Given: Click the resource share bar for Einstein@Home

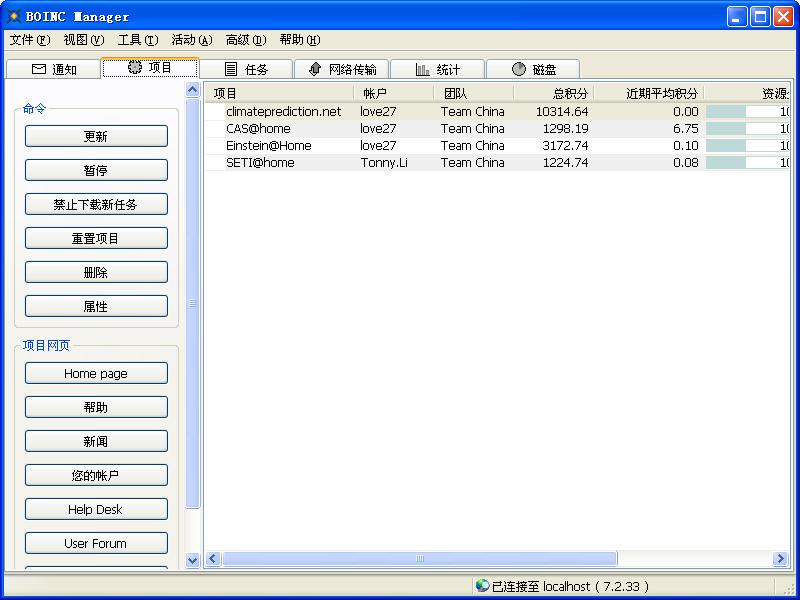Looking at the screenshot, I should click(x=747, y=145).
